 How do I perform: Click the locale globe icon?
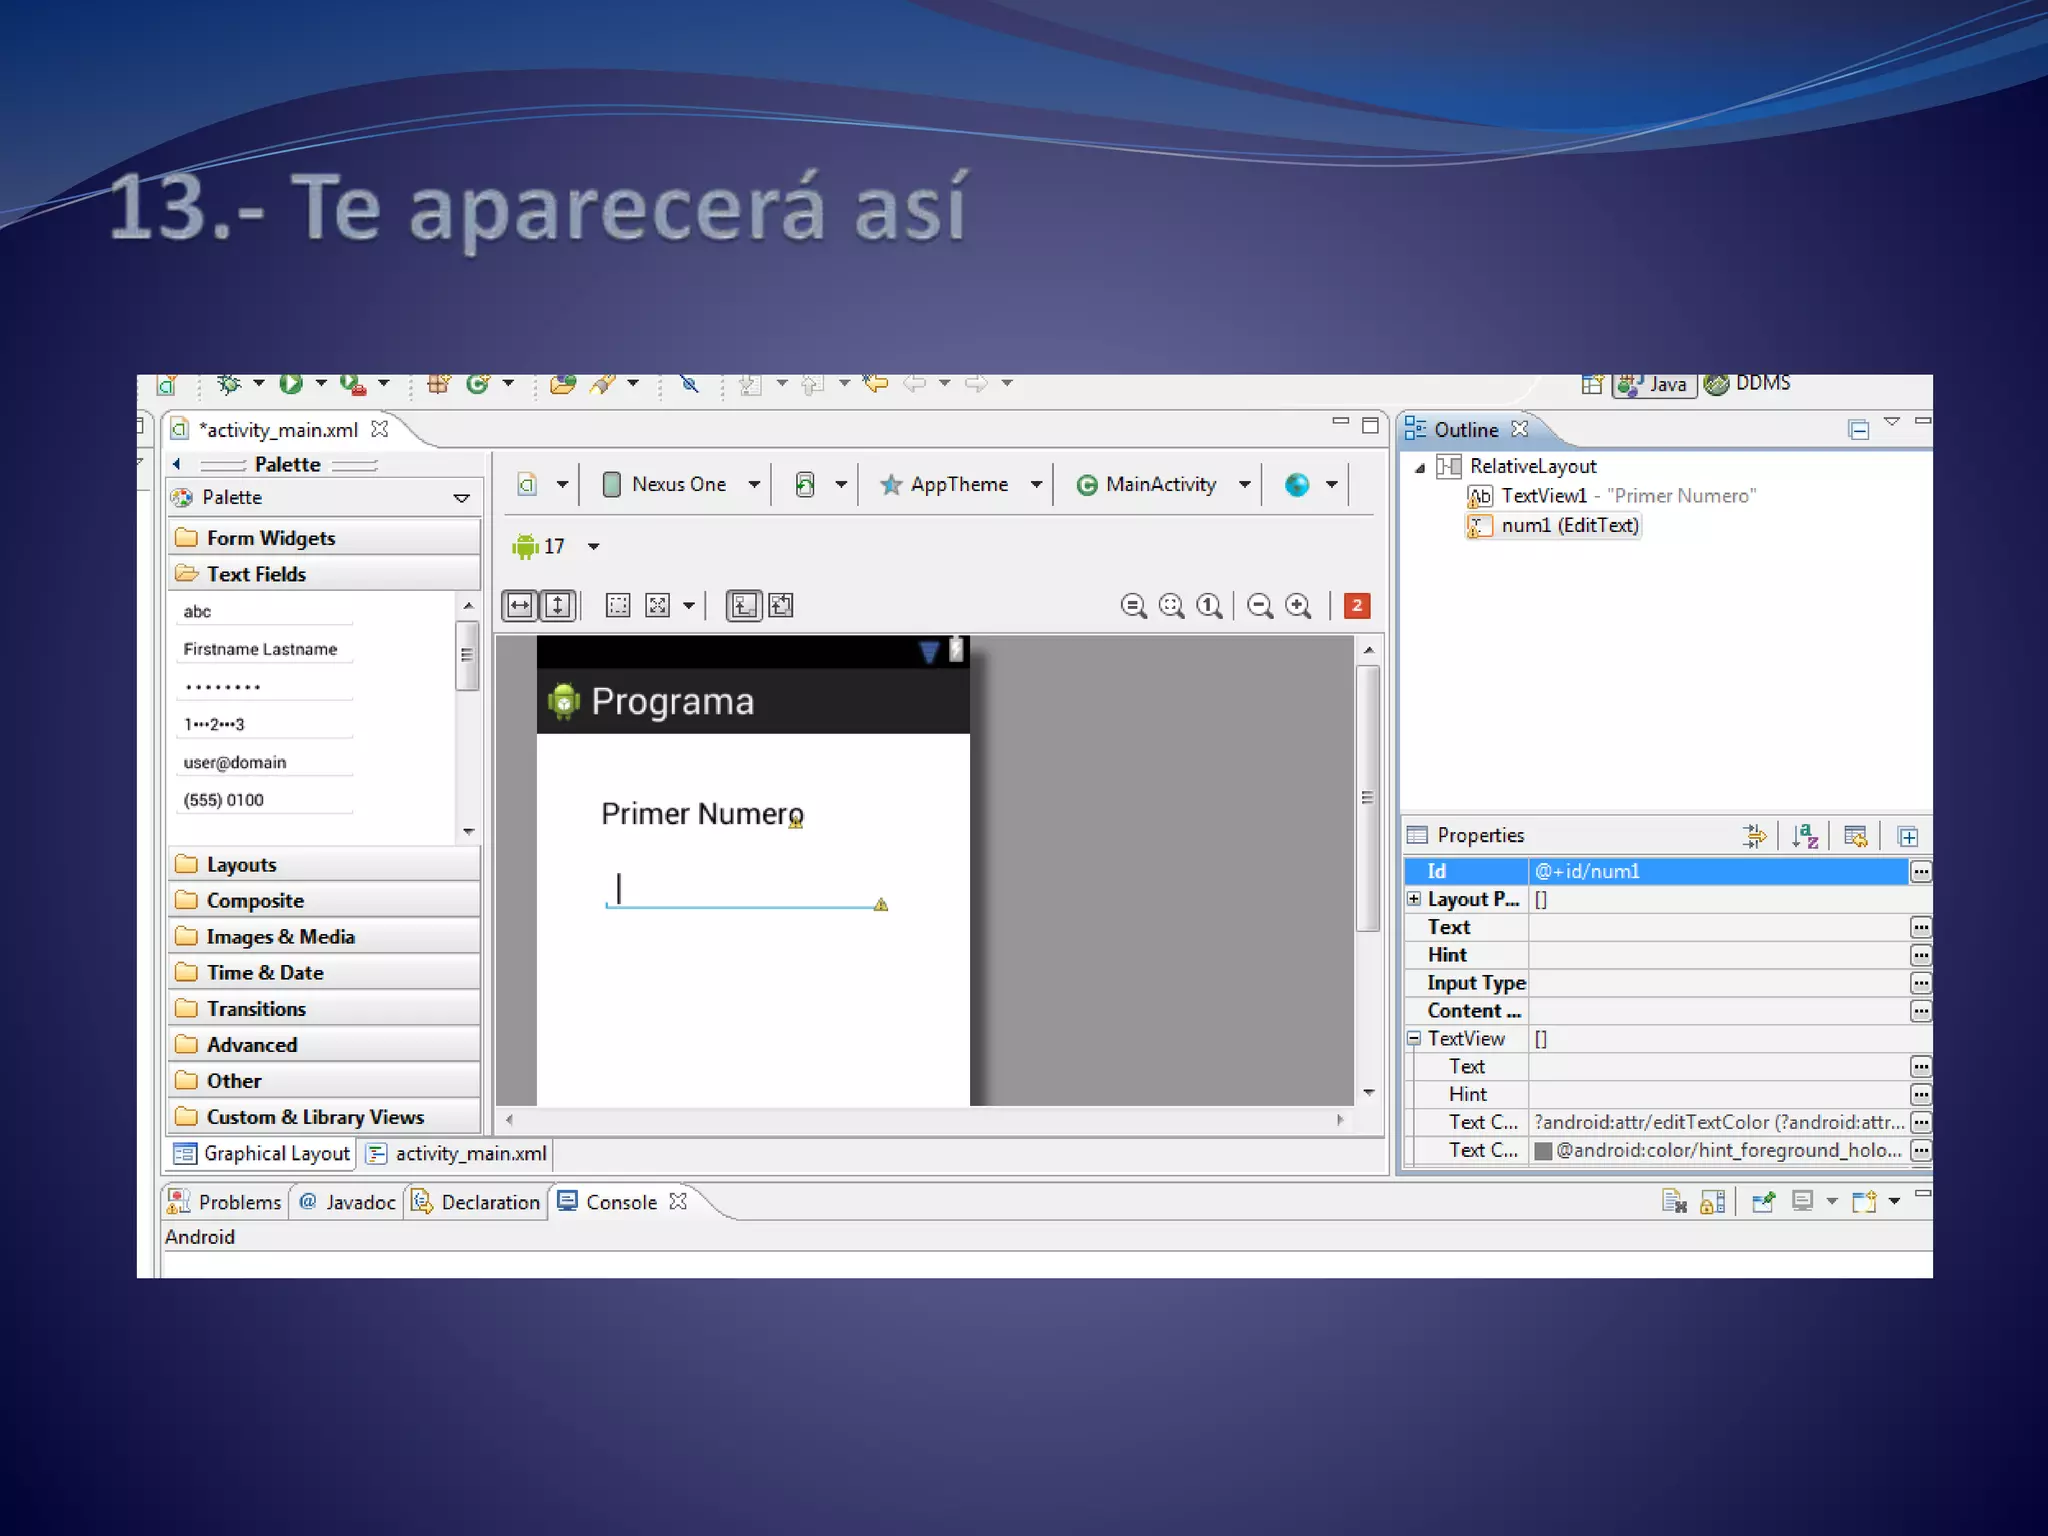click(x=1297, y=485)
